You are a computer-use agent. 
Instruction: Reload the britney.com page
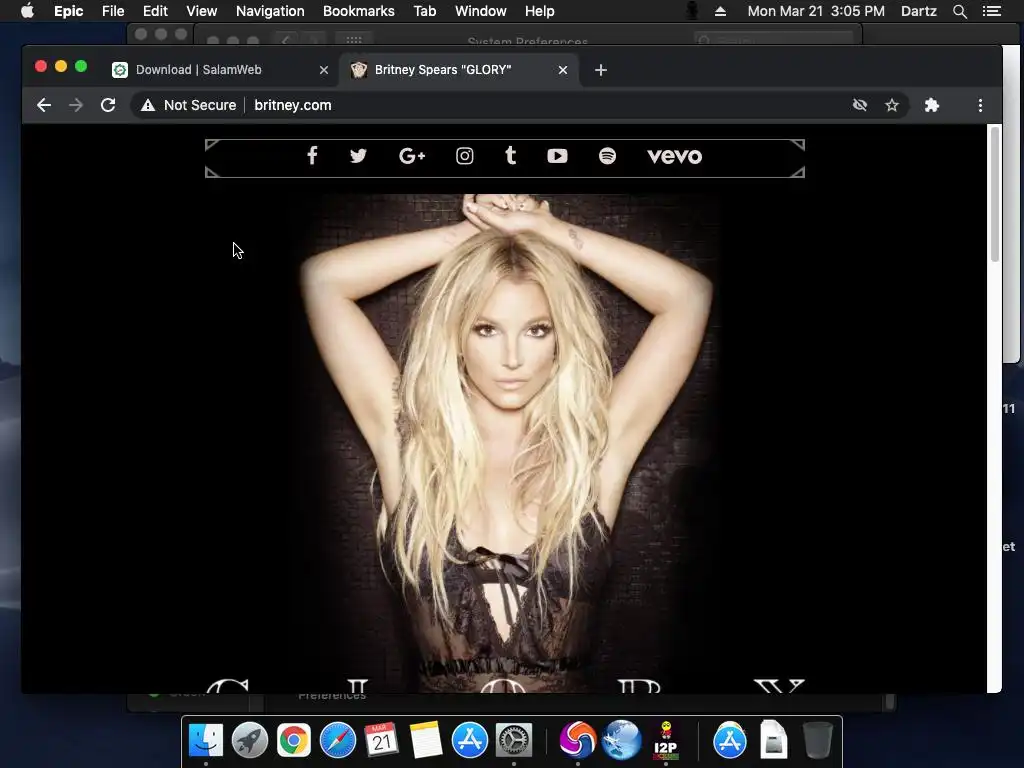click(x=108, y=105)
